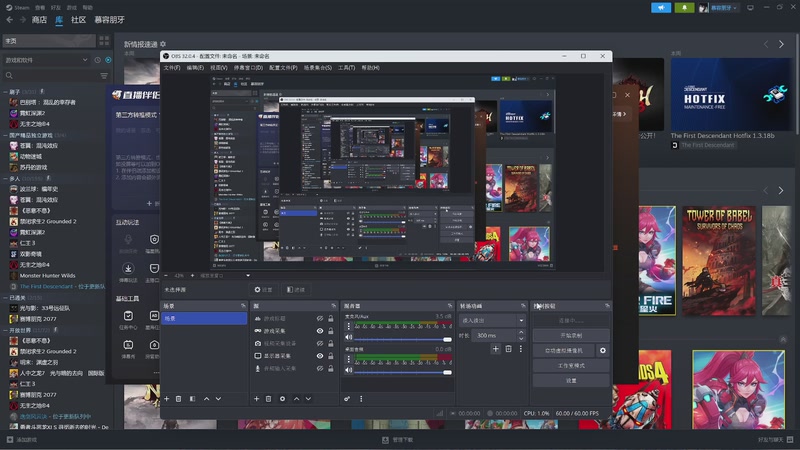Screen dimensions: 800x450
Task: Open Steam games and software dropdown
Action: click(46, 60)
